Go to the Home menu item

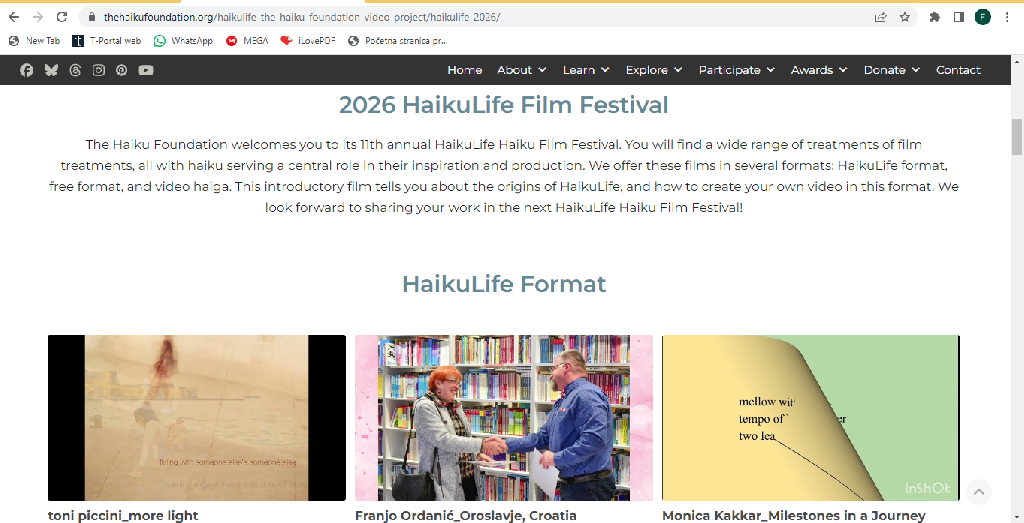(x=464, y=70)
